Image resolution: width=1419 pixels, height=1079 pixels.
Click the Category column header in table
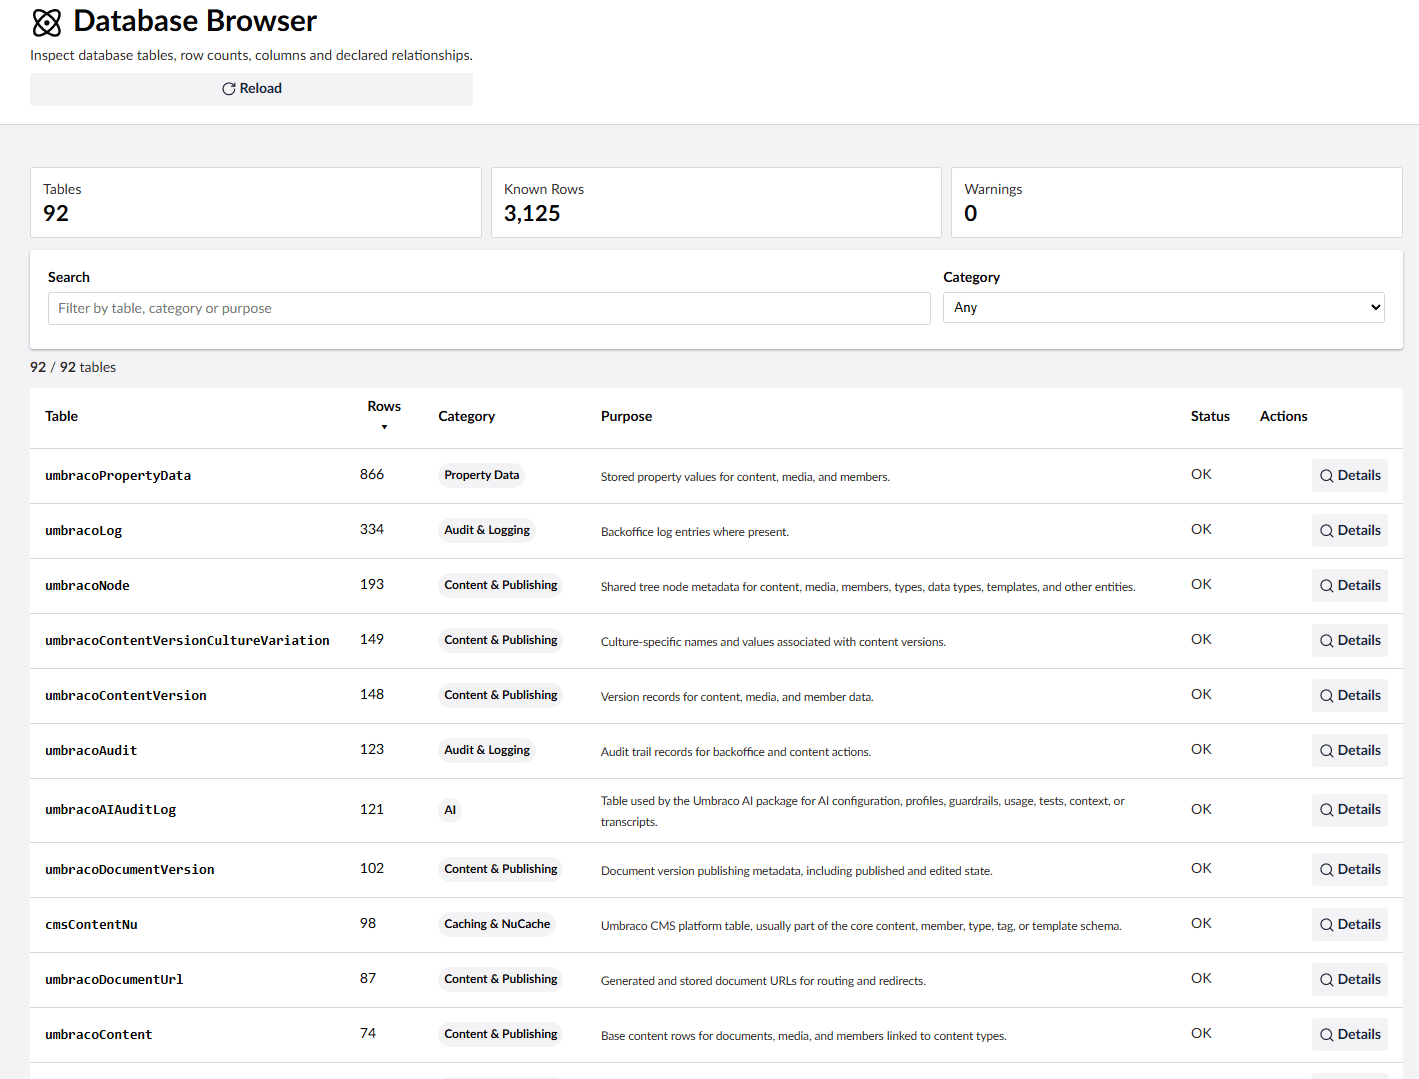point(466,416)
